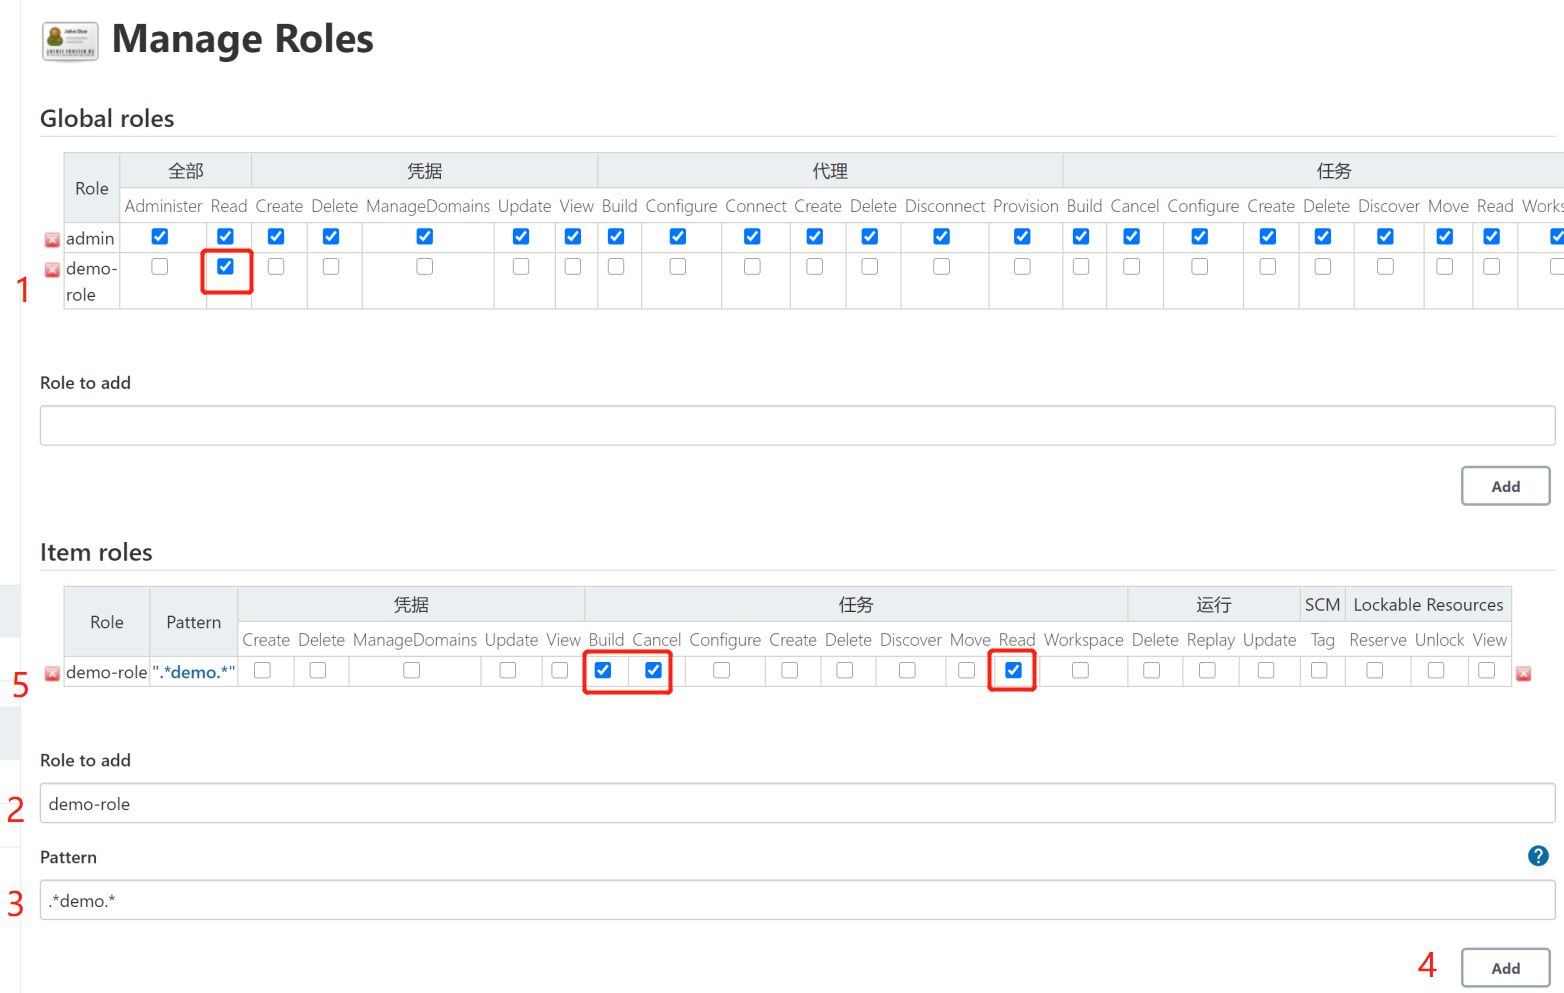
Task: Click red delete icon at item row end
Action: (x=1523, y=674)
